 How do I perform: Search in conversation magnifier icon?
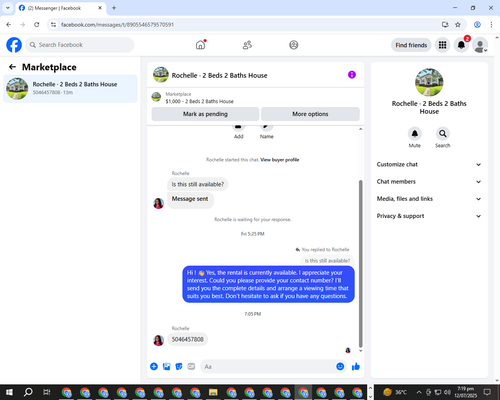[443, 134]
